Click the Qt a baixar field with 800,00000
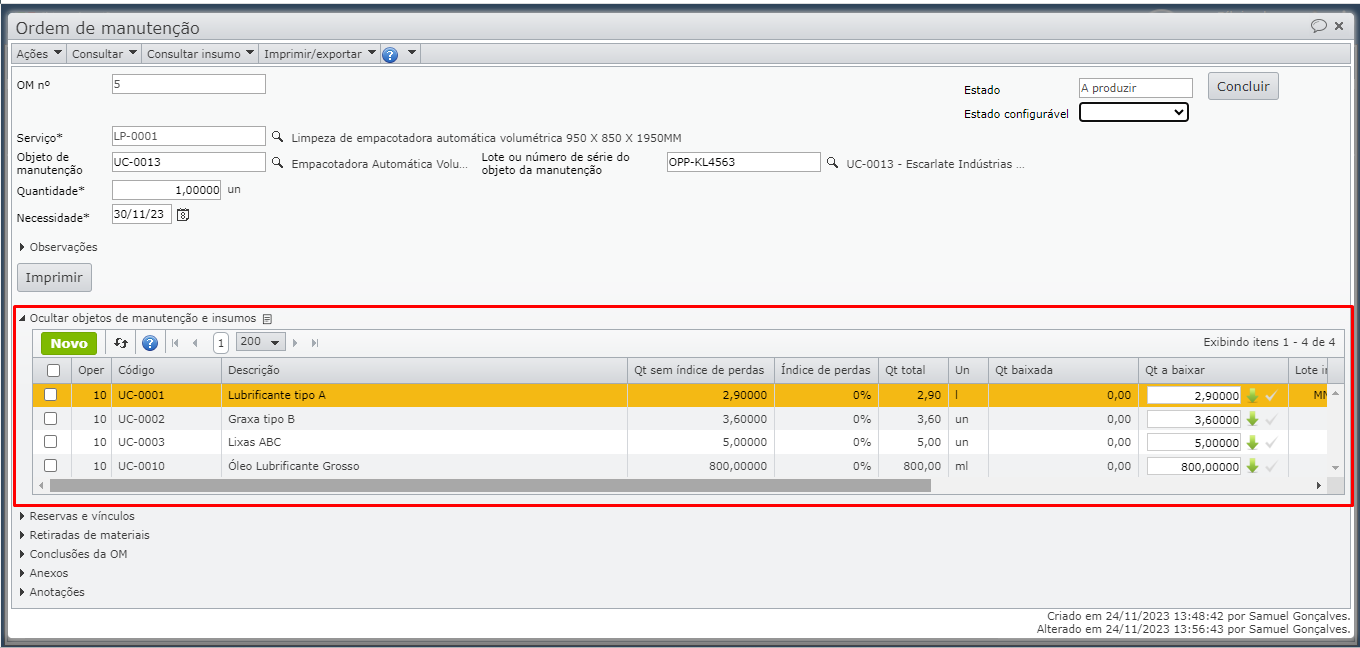1360x648 pixels. point(1194,466)
